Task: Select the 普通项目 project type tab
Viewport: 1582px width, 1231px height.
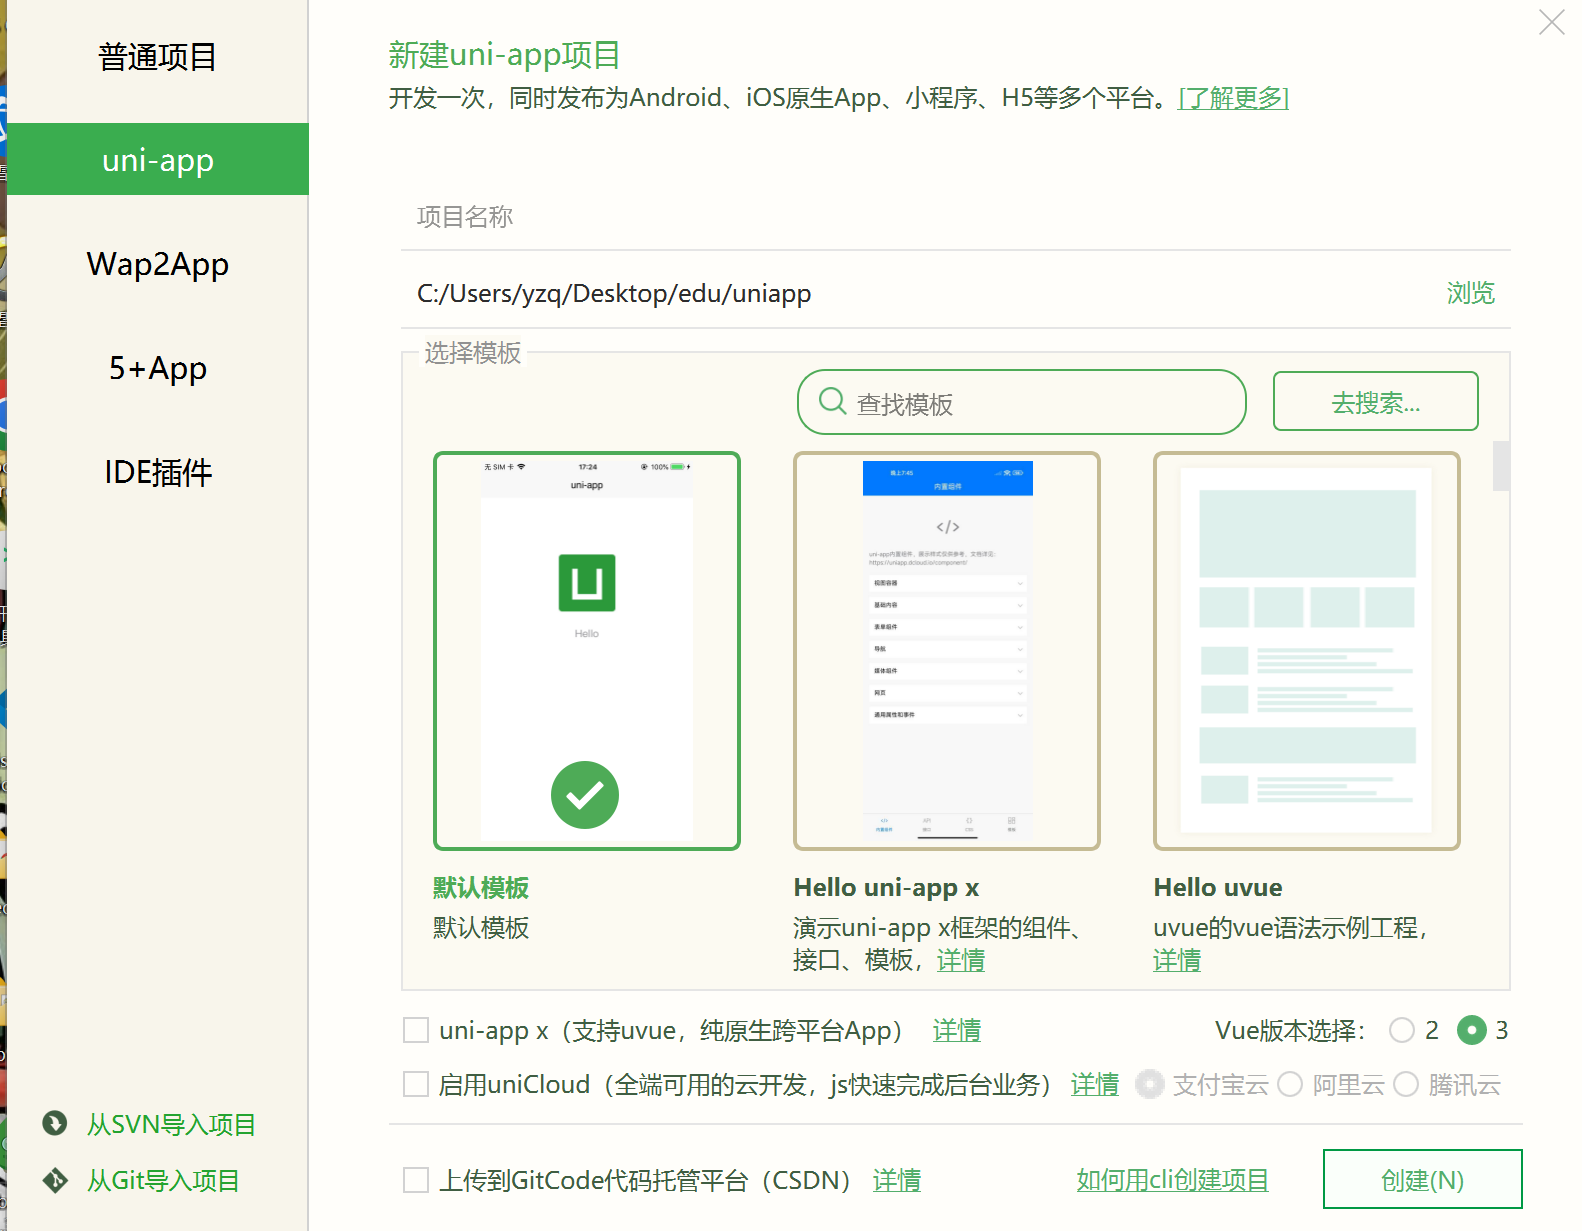Action: [158, 57]
